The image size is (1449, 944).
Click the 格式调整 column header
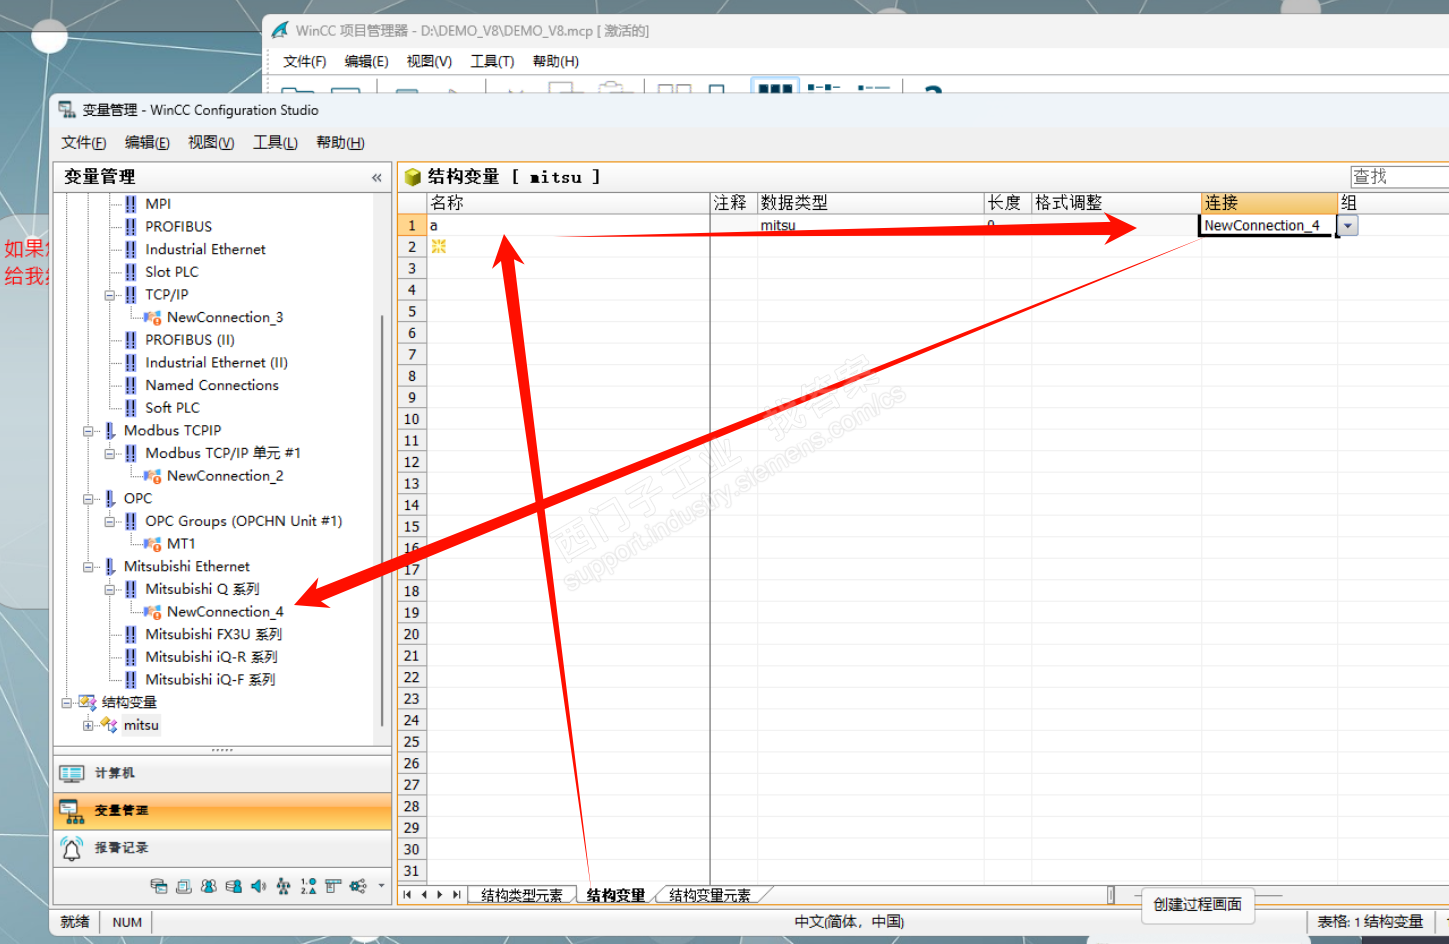pos(1116,203)
